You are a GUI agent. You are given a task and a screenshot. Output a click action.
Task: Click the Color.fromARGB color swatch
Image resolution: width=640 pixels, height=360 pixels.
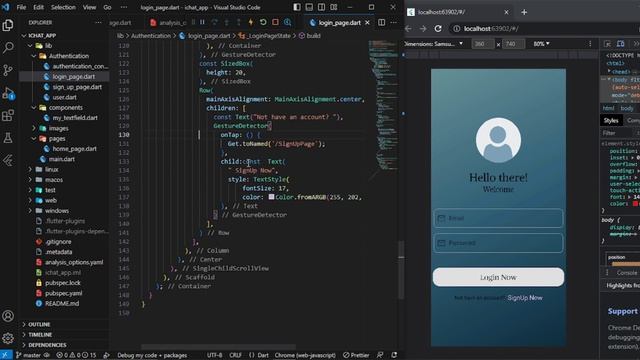click(x=271, y=197)
